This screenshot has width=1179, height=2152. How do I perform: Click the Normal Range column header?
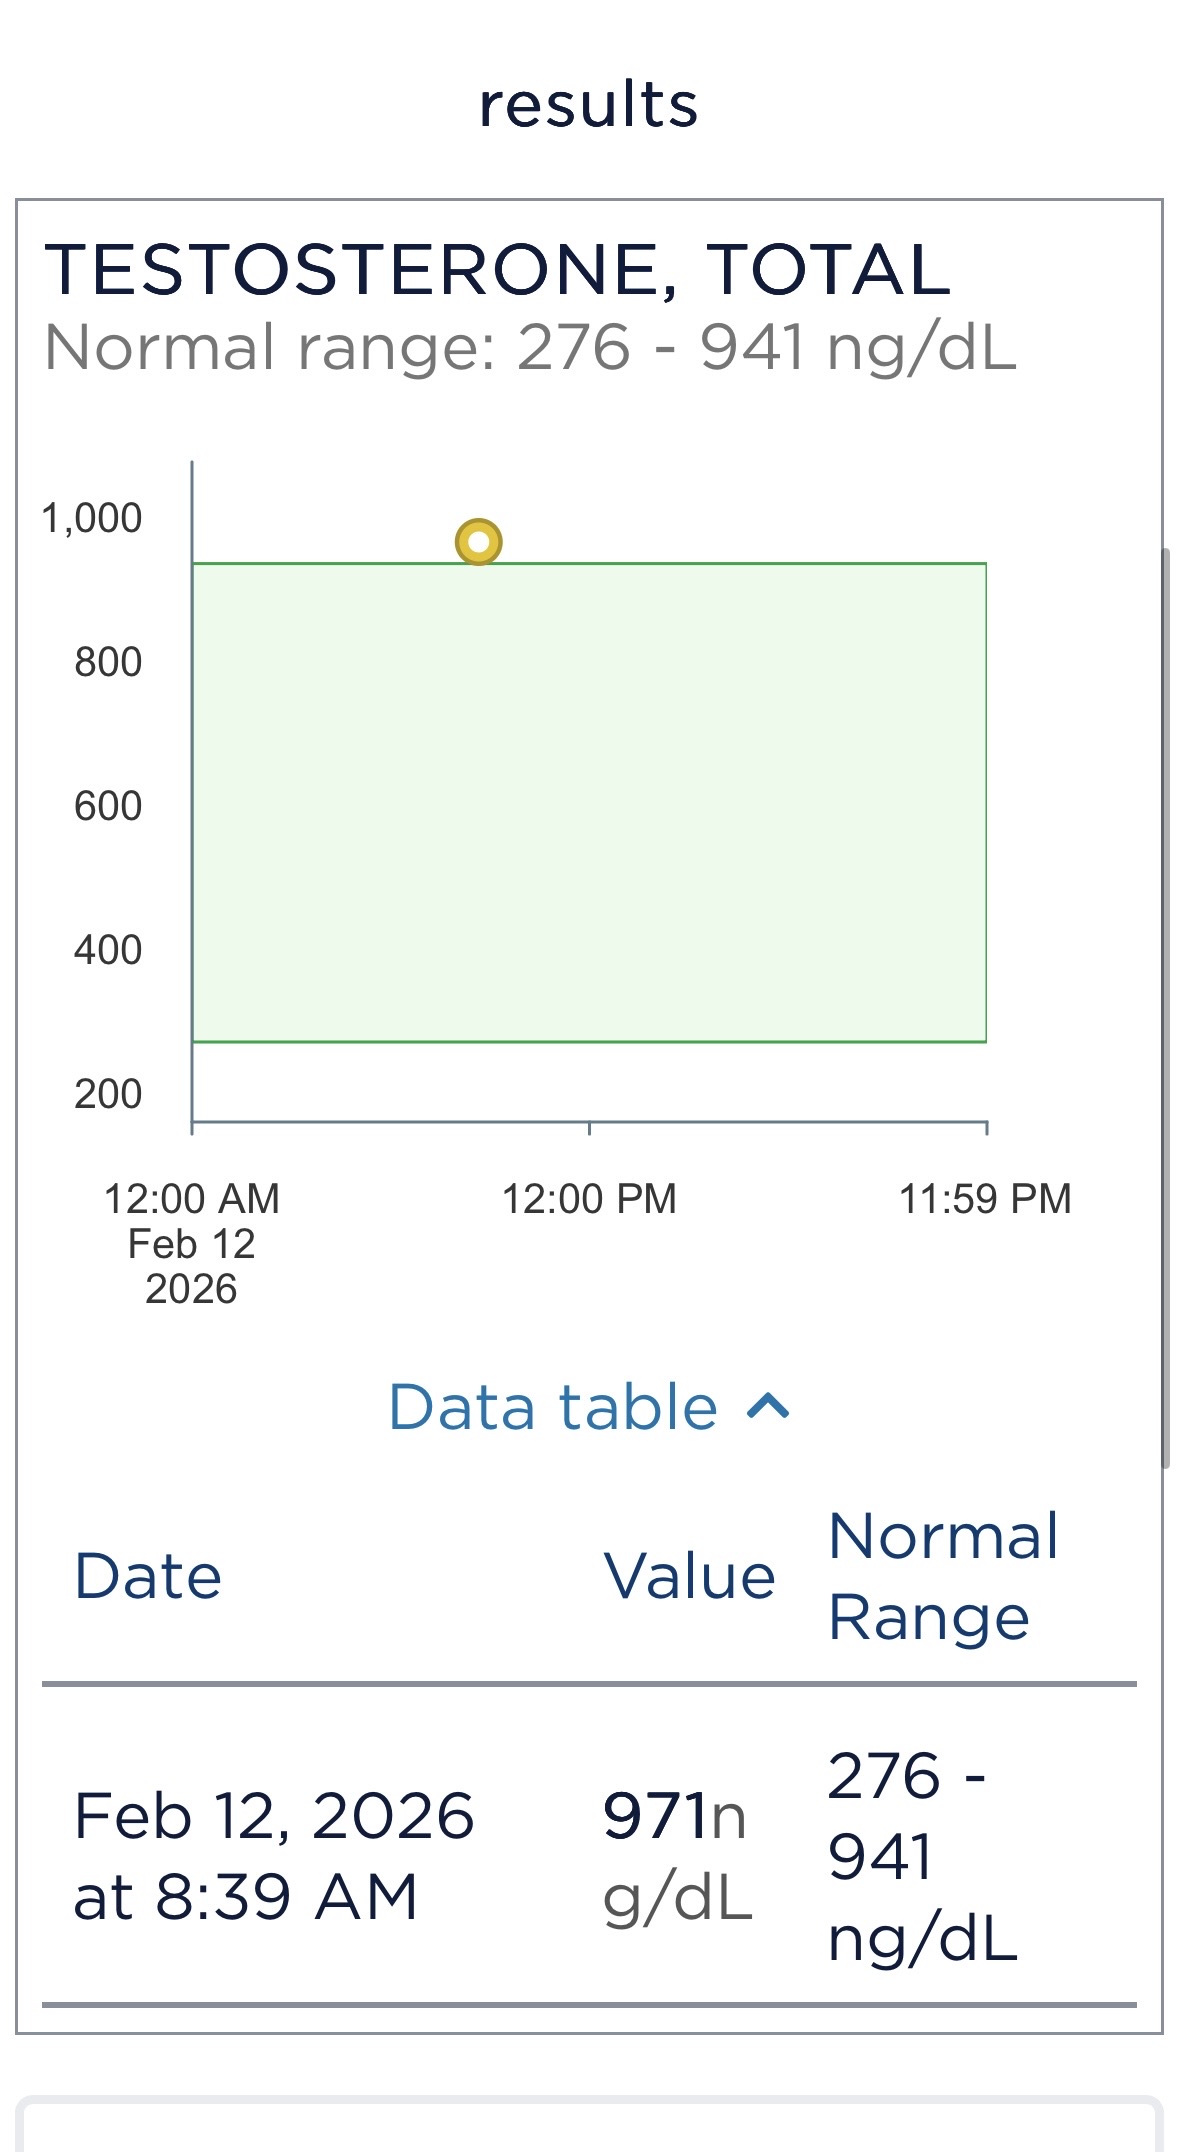(x=943, y=1577)
